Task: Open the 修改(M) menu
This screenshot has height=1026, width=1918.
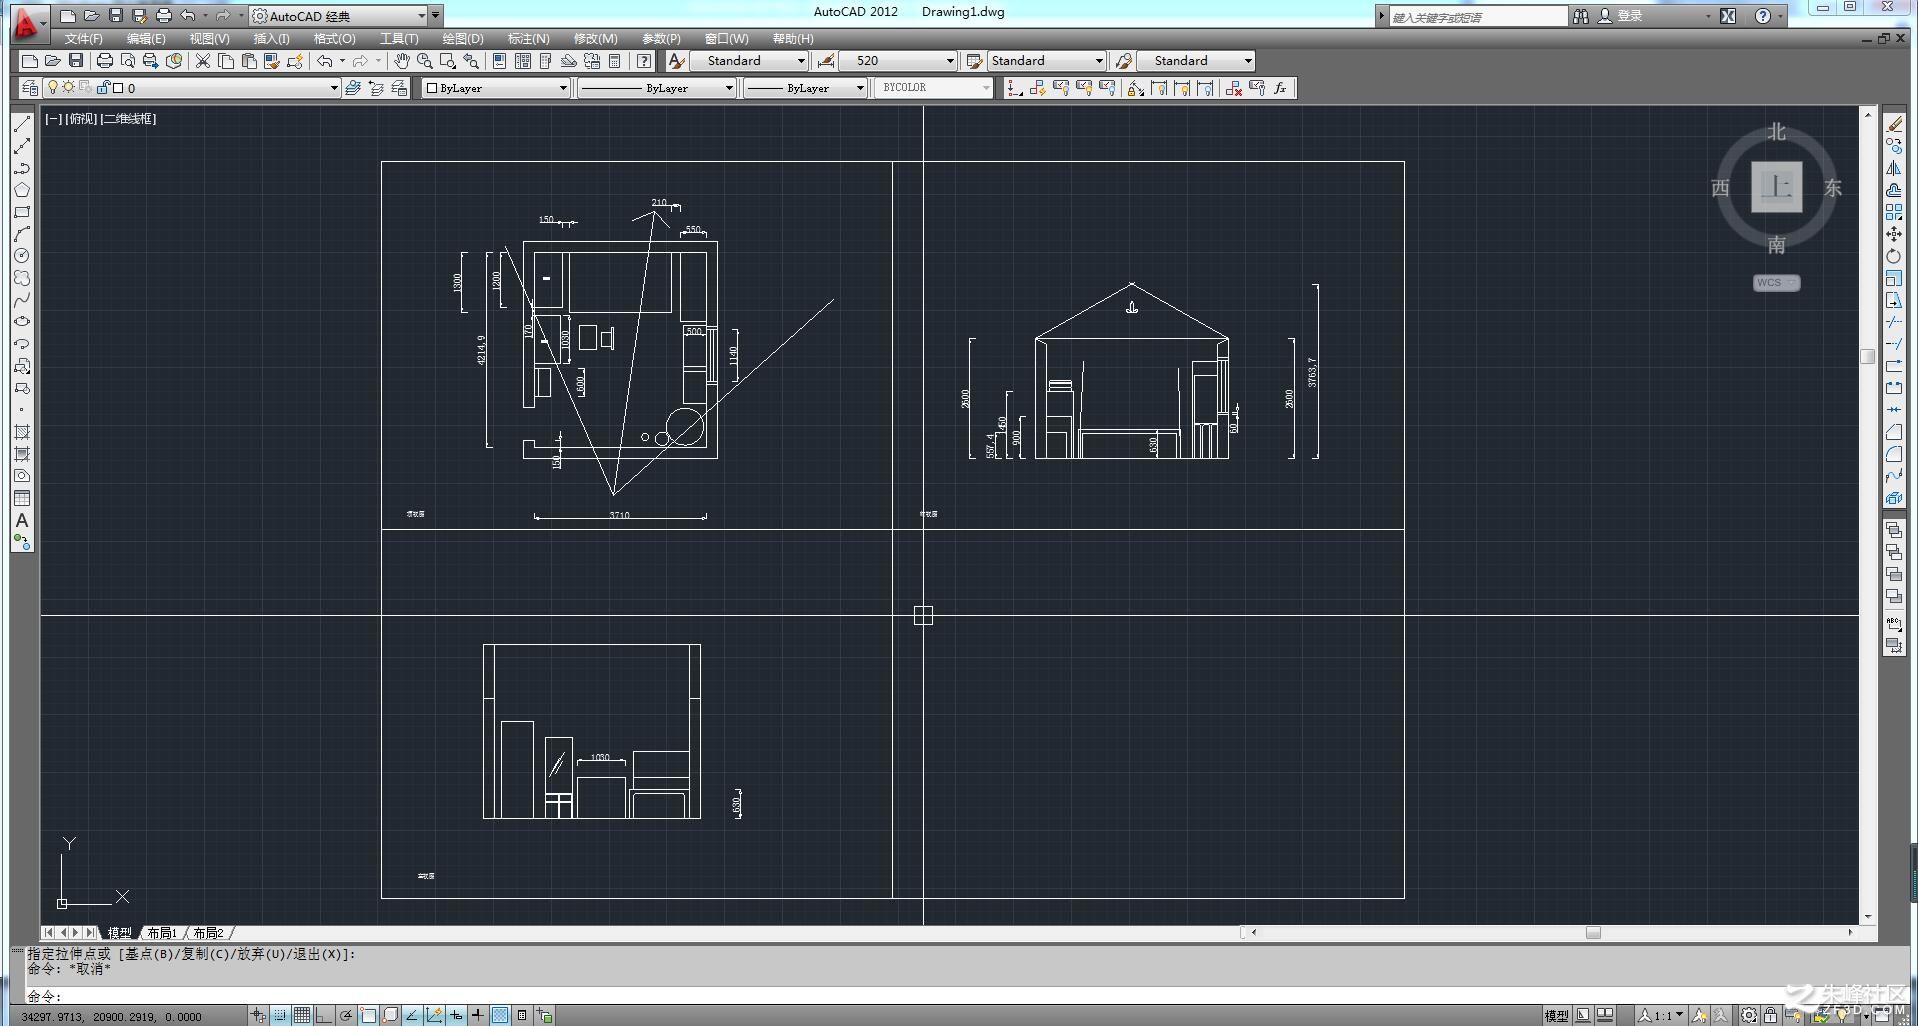Action: 595,39
